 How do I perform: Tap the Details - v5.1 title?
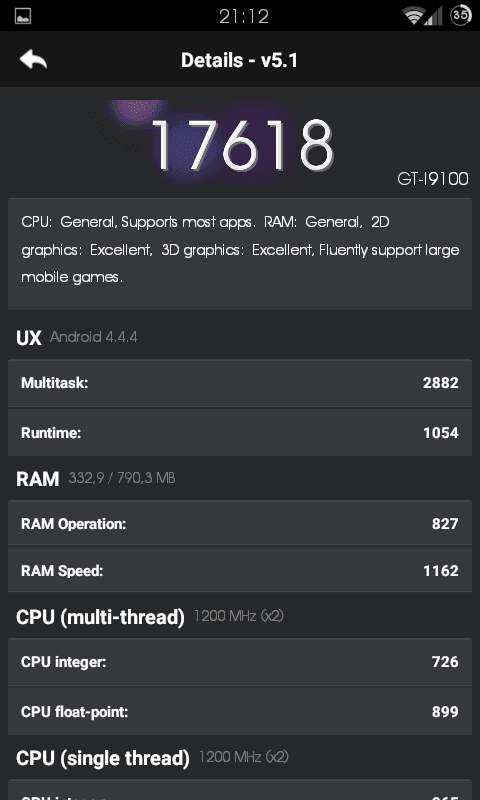[239, 60]
